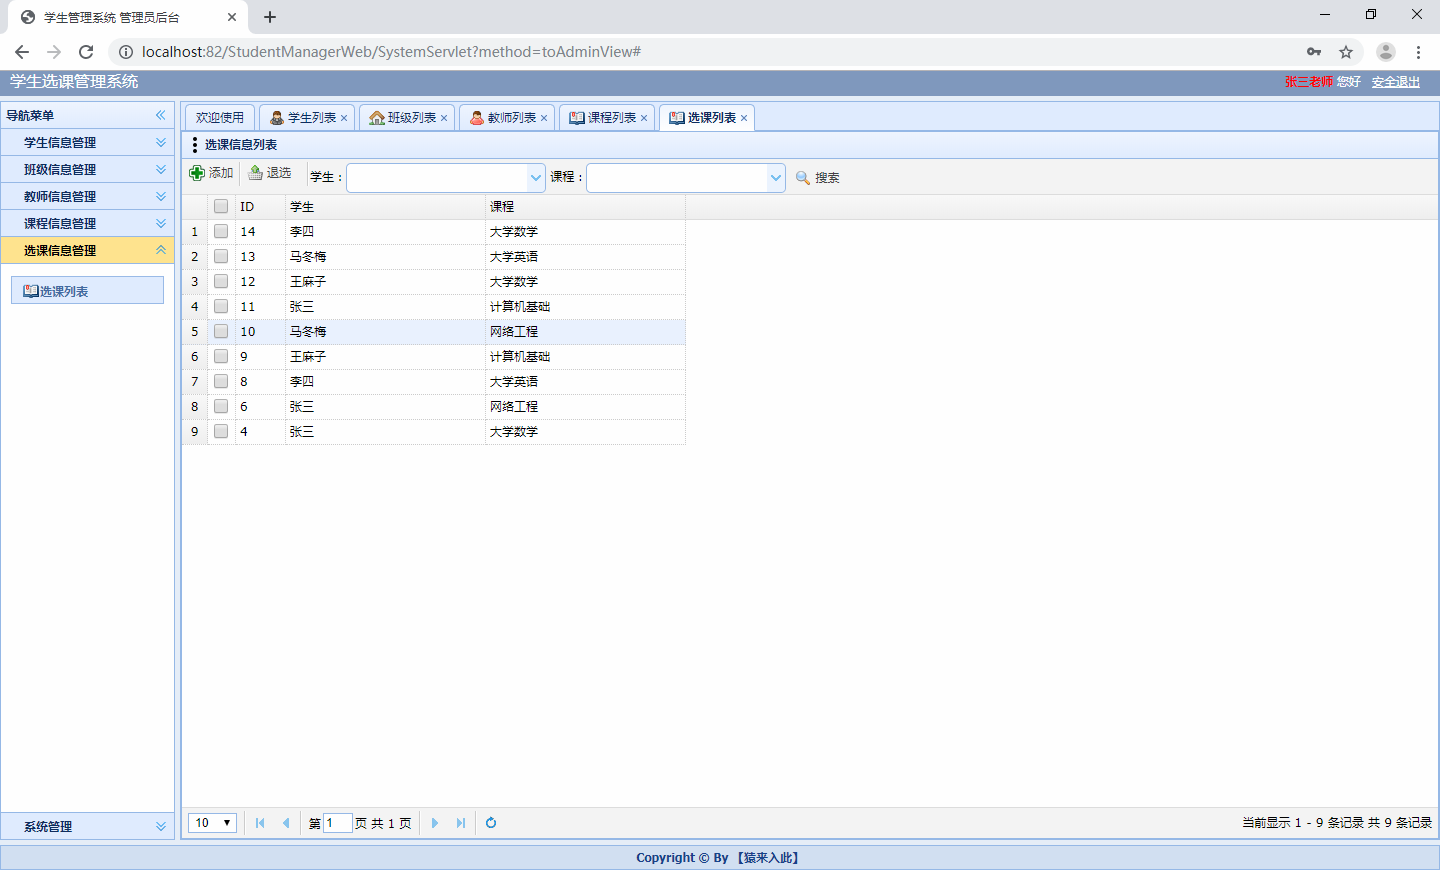Open 选课列表 in the sidebar

coord(87,290)
